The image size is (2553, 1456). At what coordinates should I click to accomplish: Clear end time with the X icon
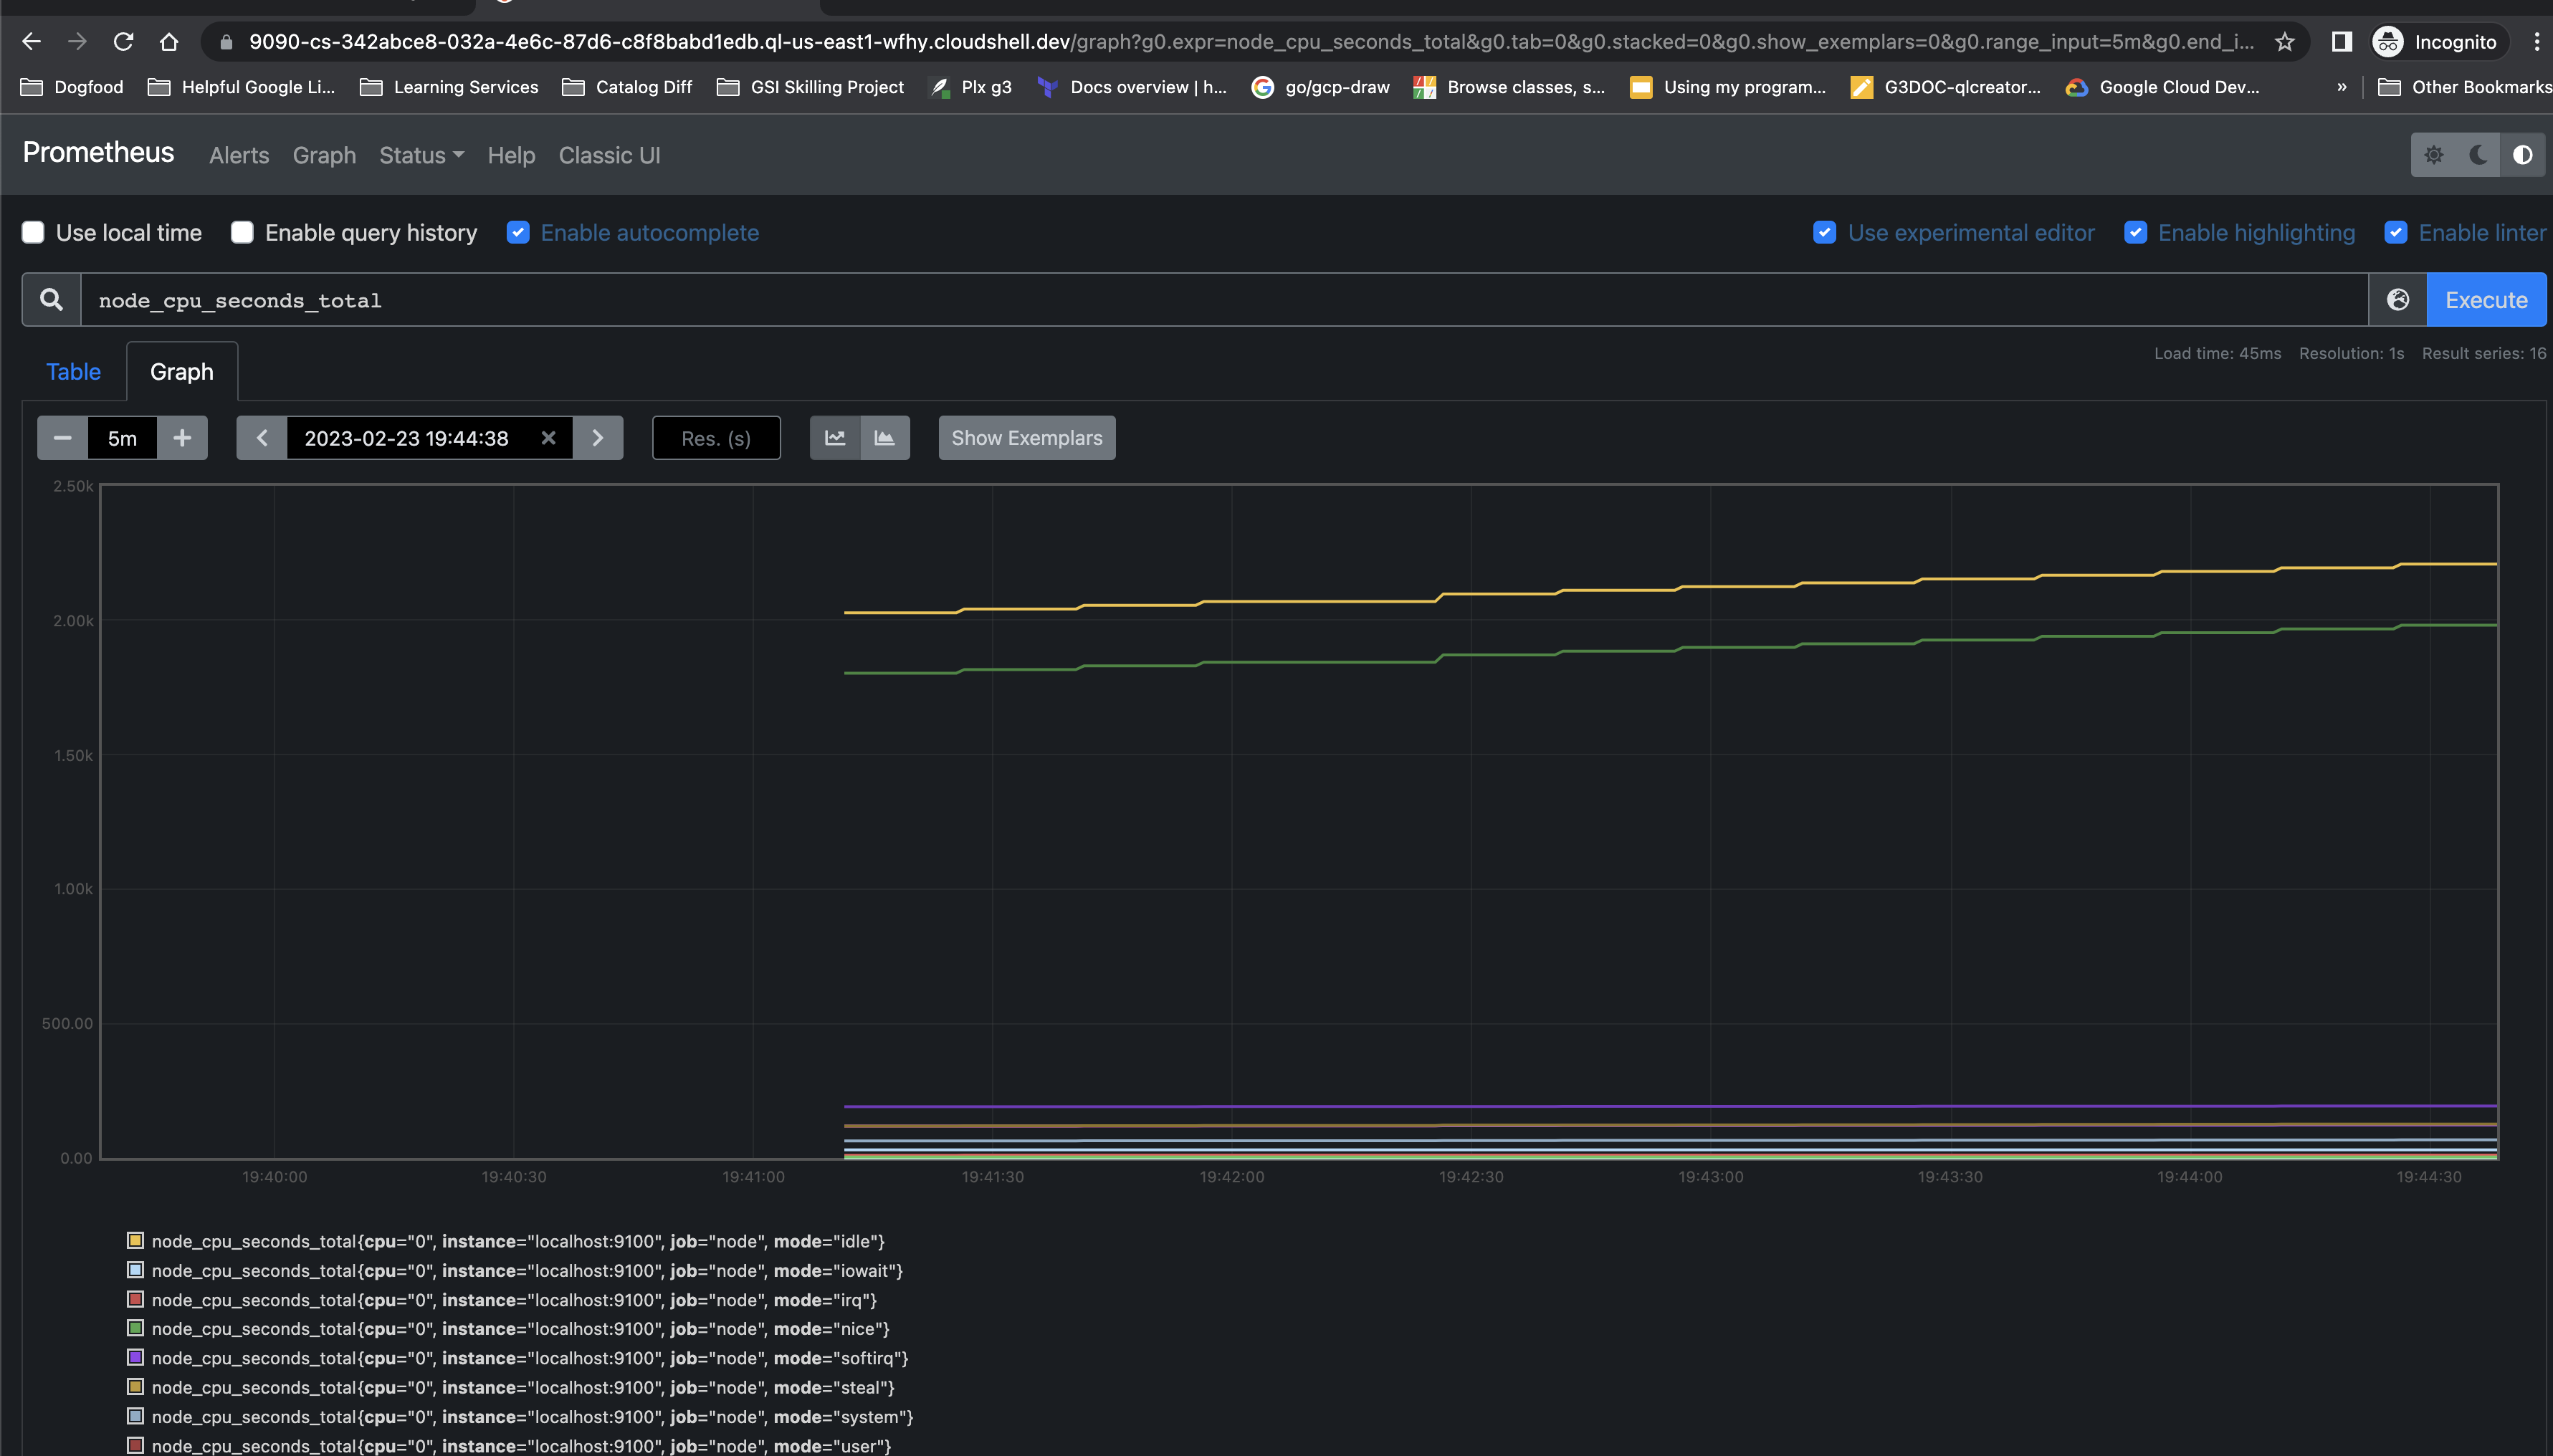coord(548,438)
